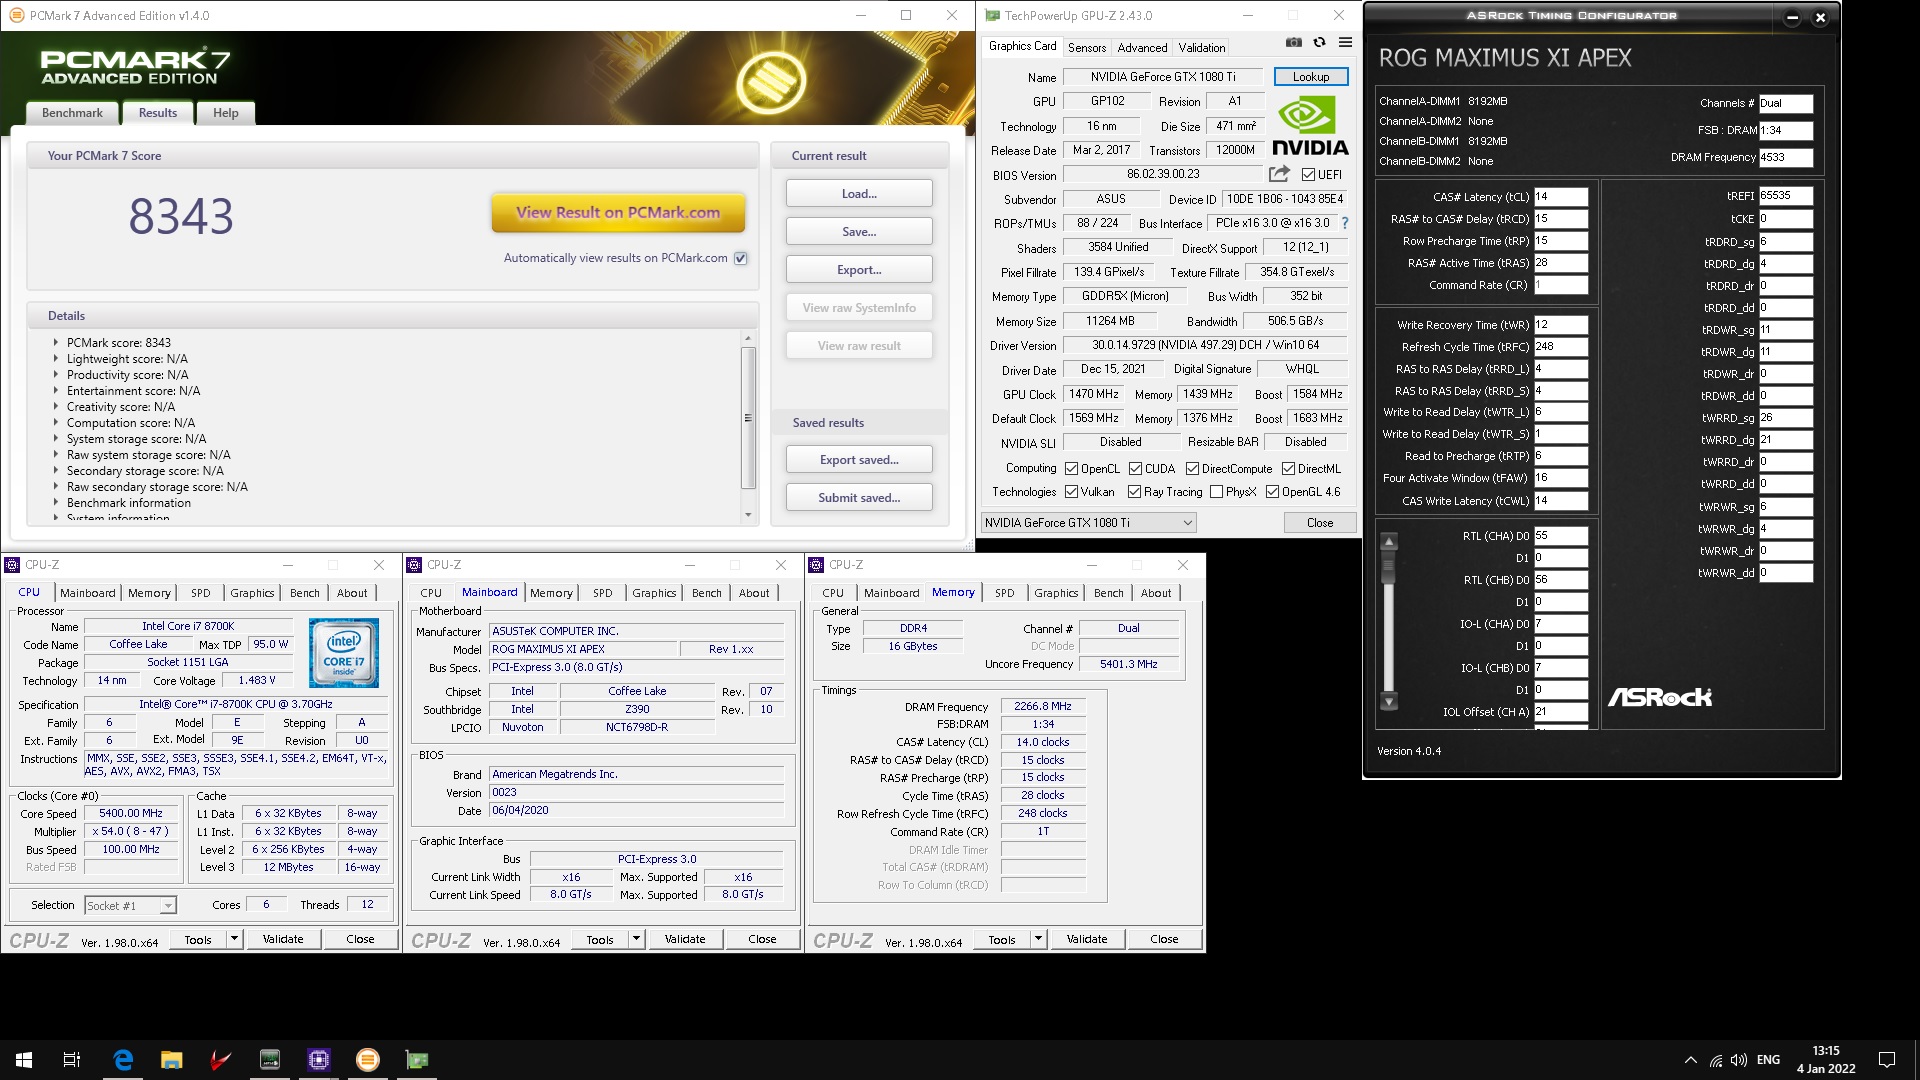Image resolution: width=1920 pixels, height=1080 pixels.
Task: Click Submit saved... button
Action: [x=859, y=498]
